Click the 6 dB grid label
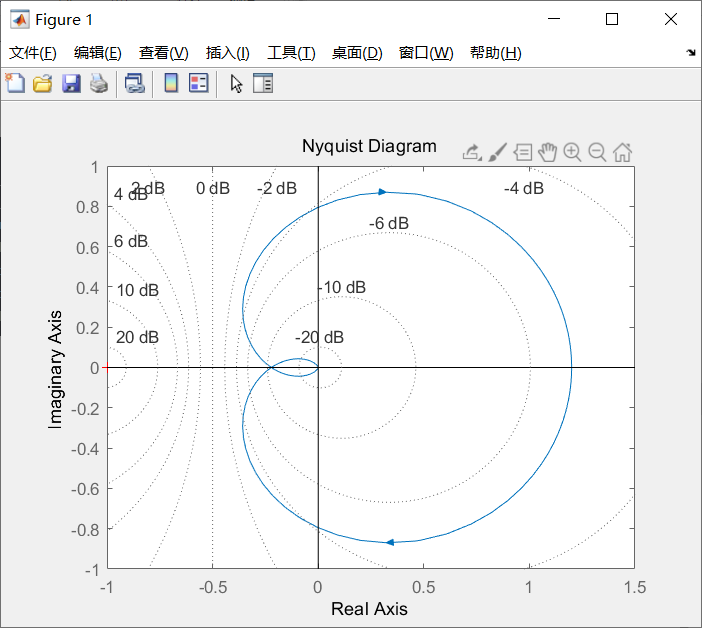This screenshot has width=702, height=628. (131, 241)
